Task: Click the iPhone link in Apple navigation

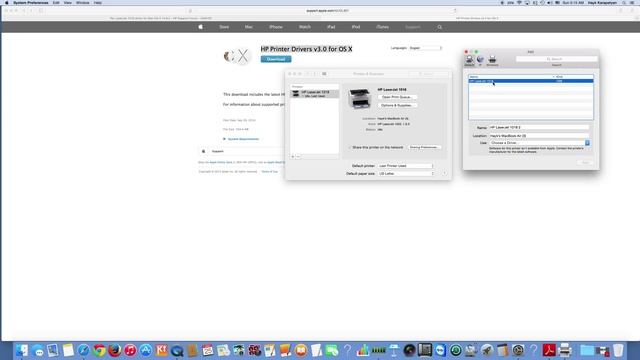Action: coord(276,27)
